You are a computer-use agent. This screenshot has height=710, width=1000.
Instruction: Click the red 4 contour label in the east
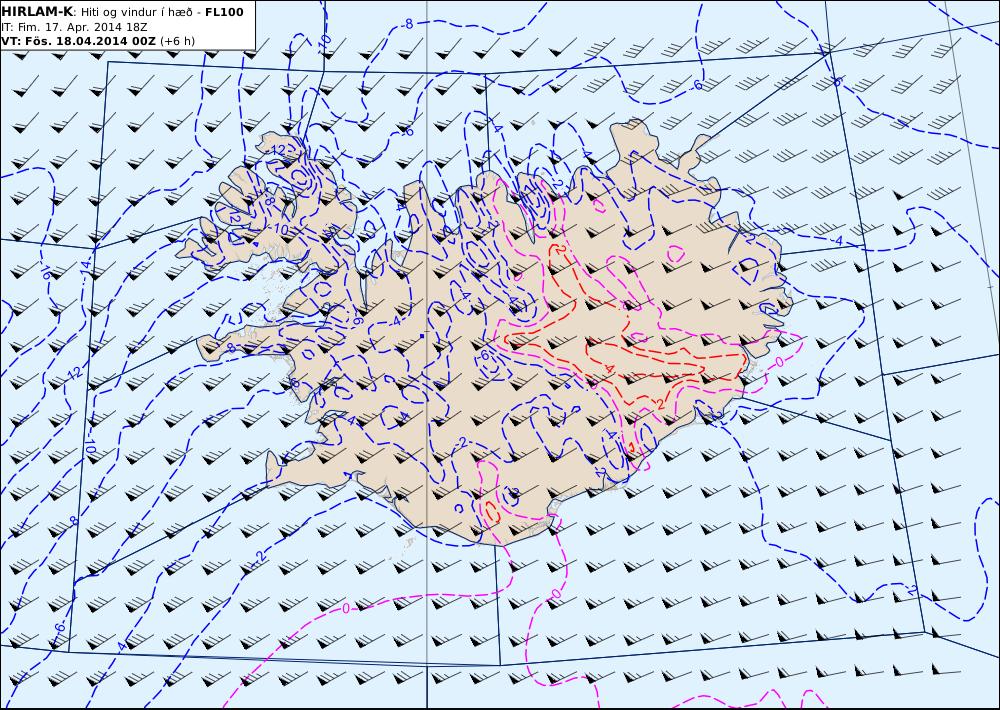click(609, 369)
